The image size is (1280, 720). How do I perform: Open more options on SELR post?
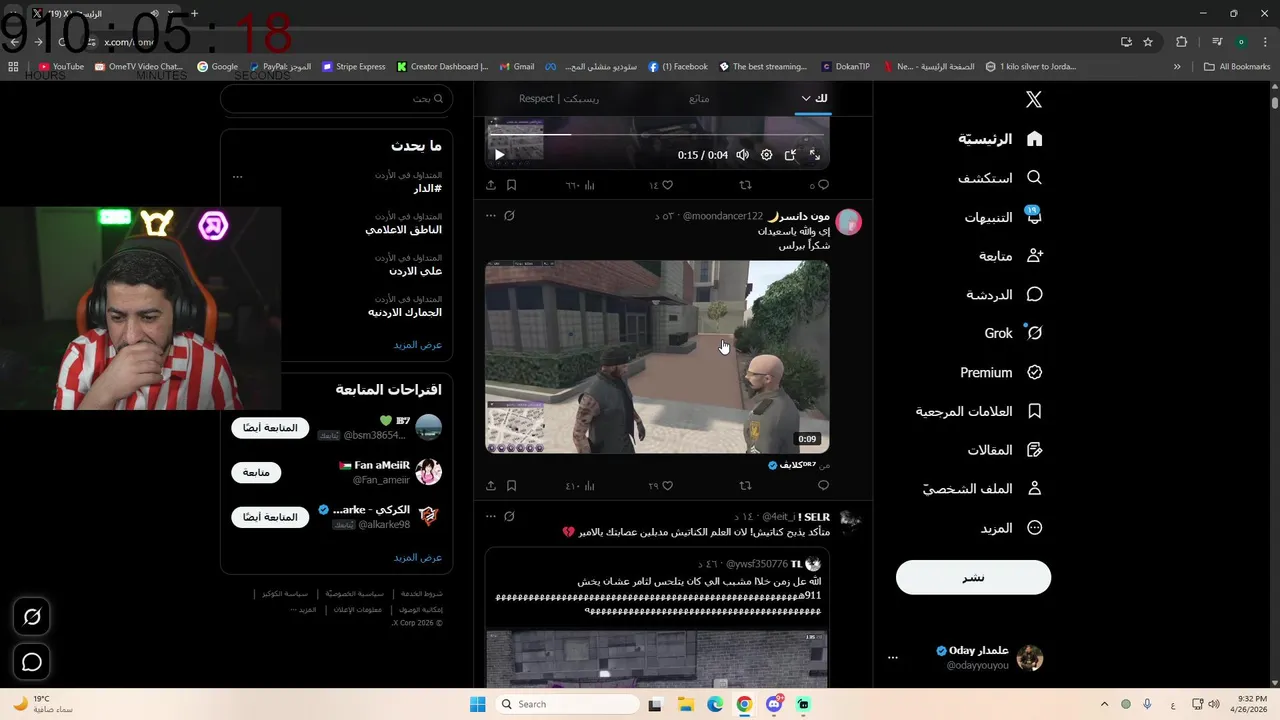coord(490,517)
